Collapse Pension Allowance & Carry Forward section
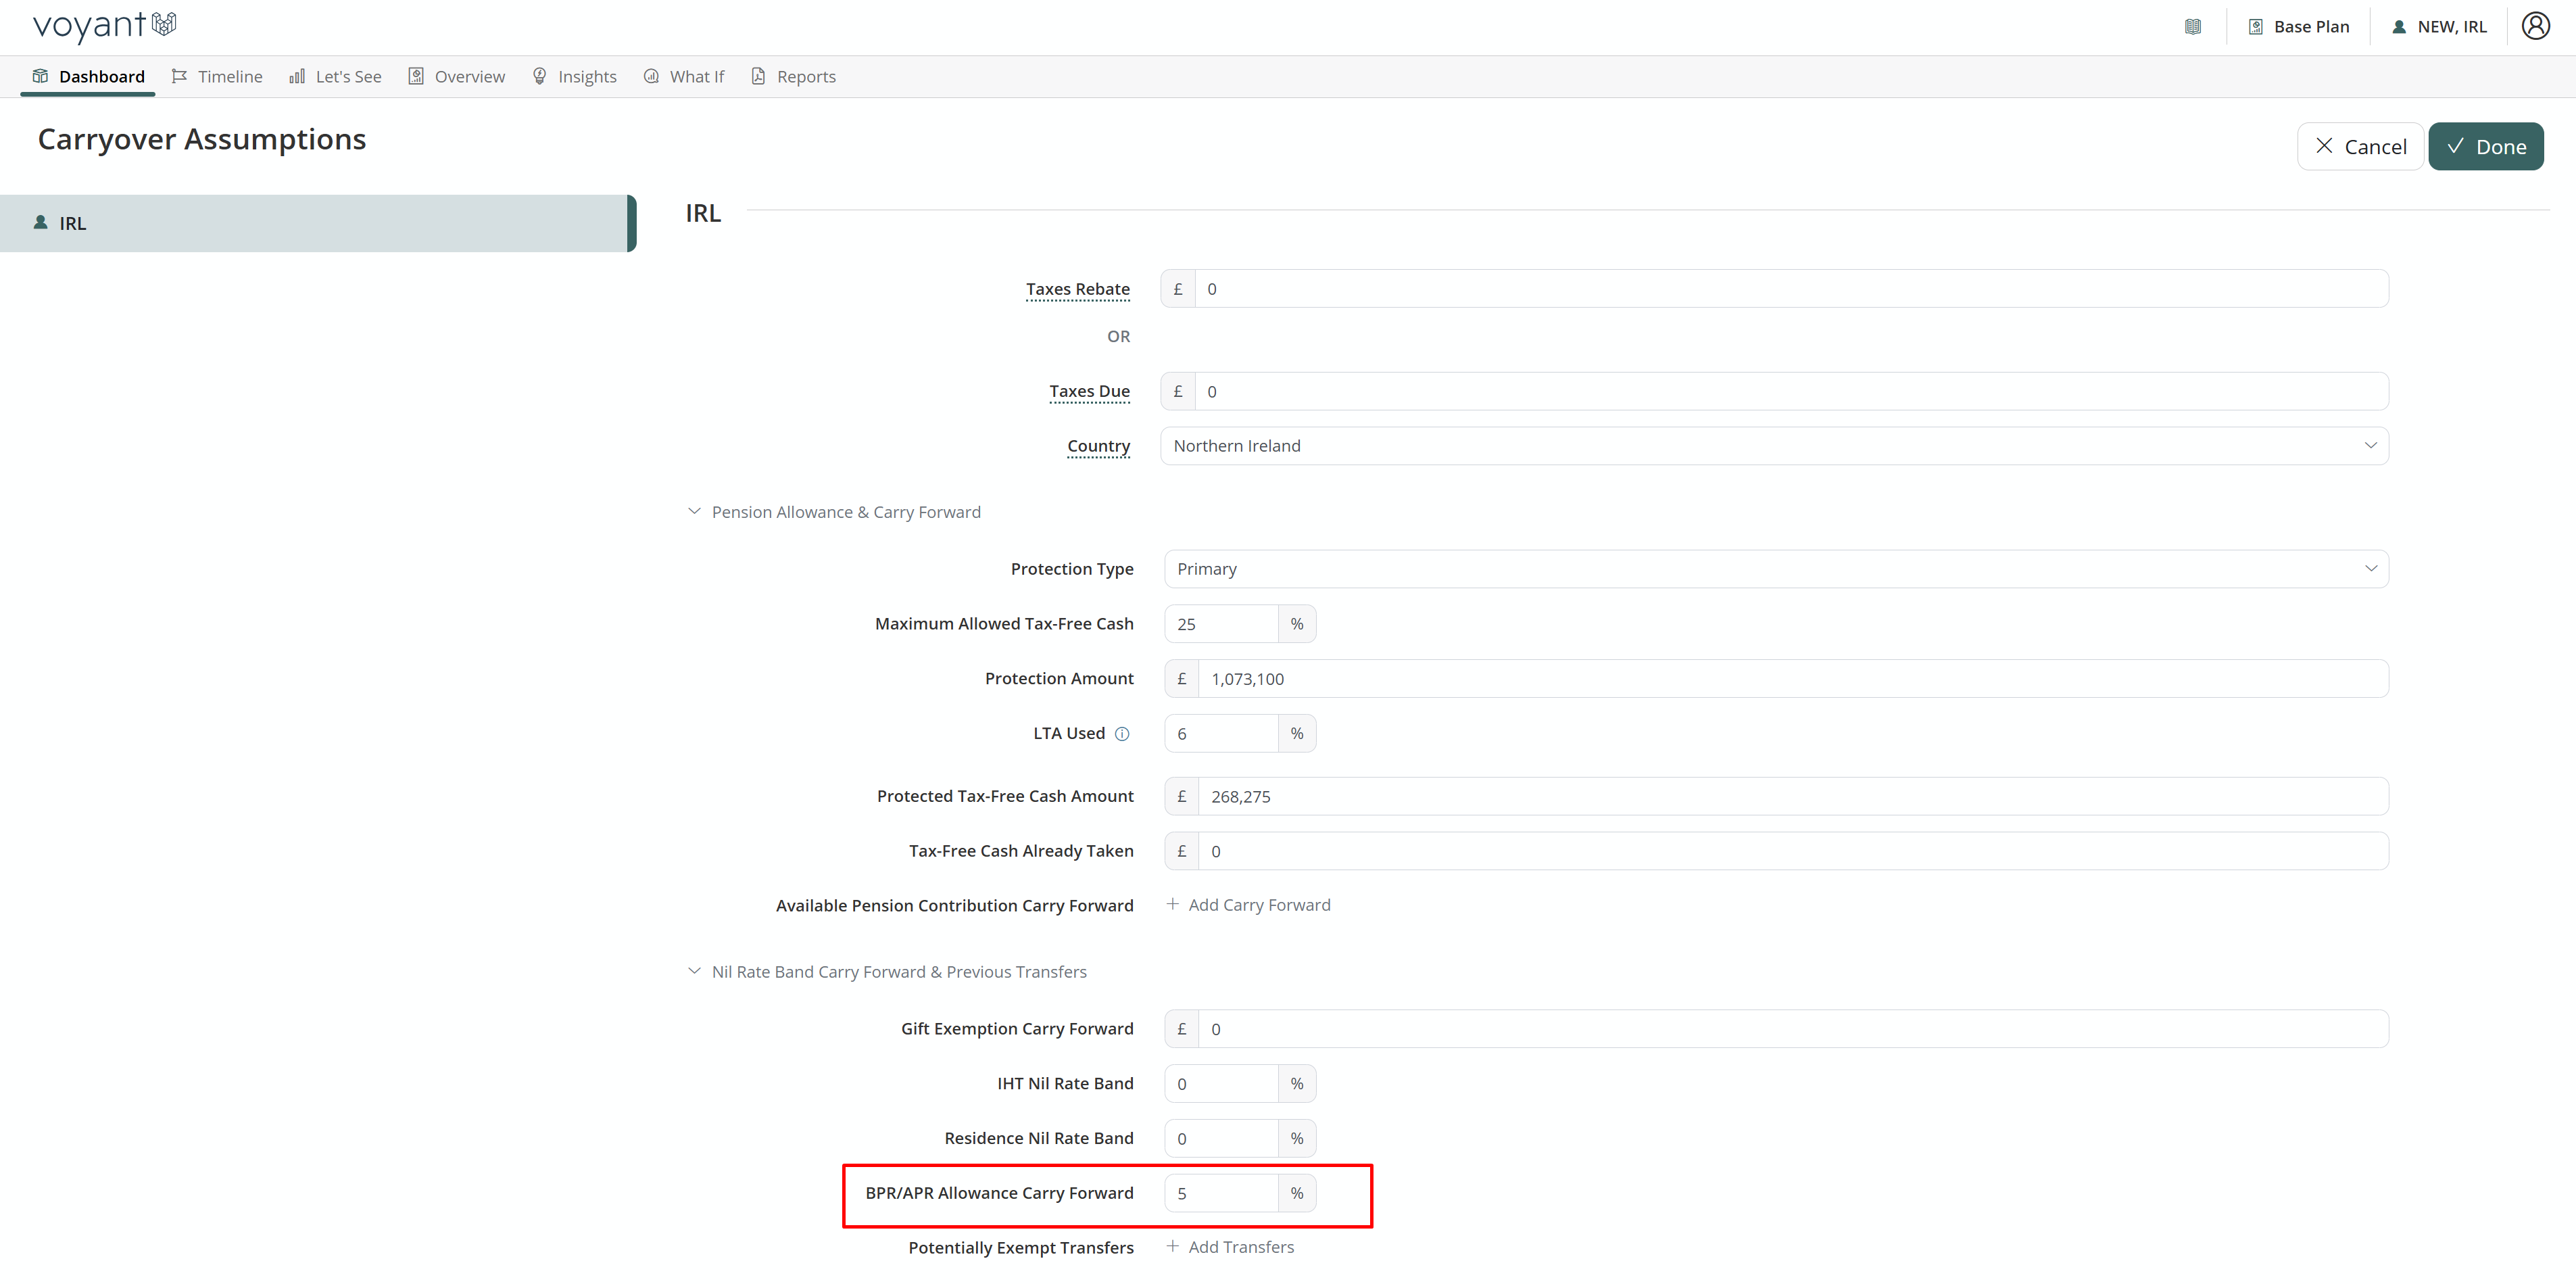 coord(834,512)
